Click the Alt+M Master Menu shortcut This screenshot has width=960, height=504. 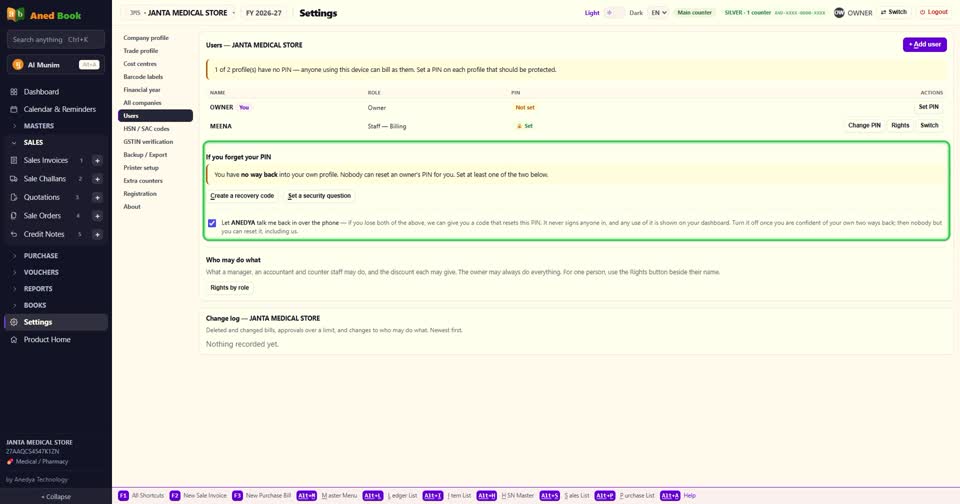coord(327,495)
